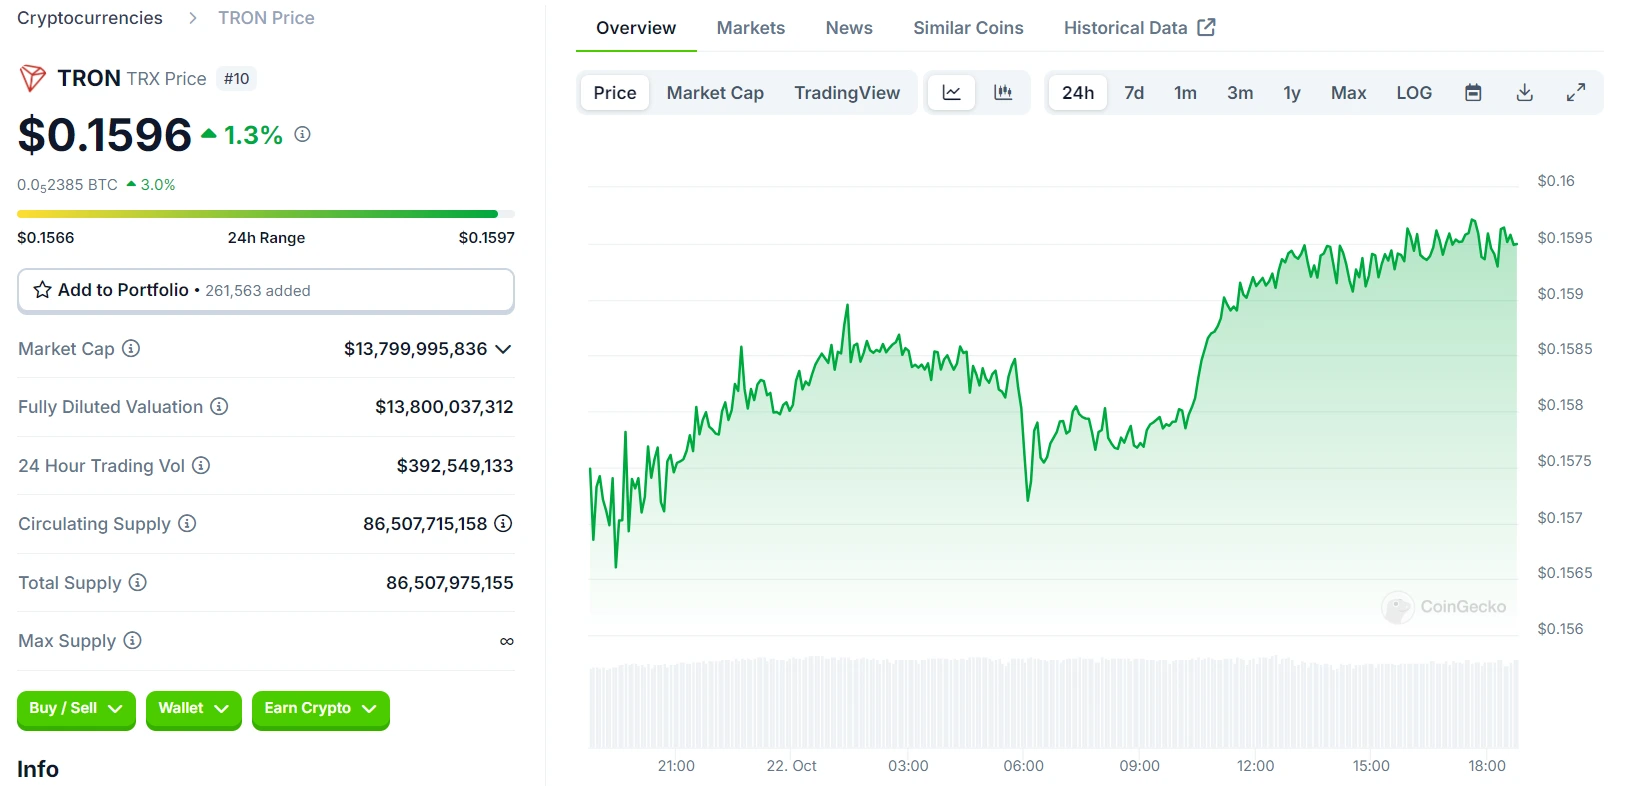Click the 24h low $0.1566

pos(46,237)
